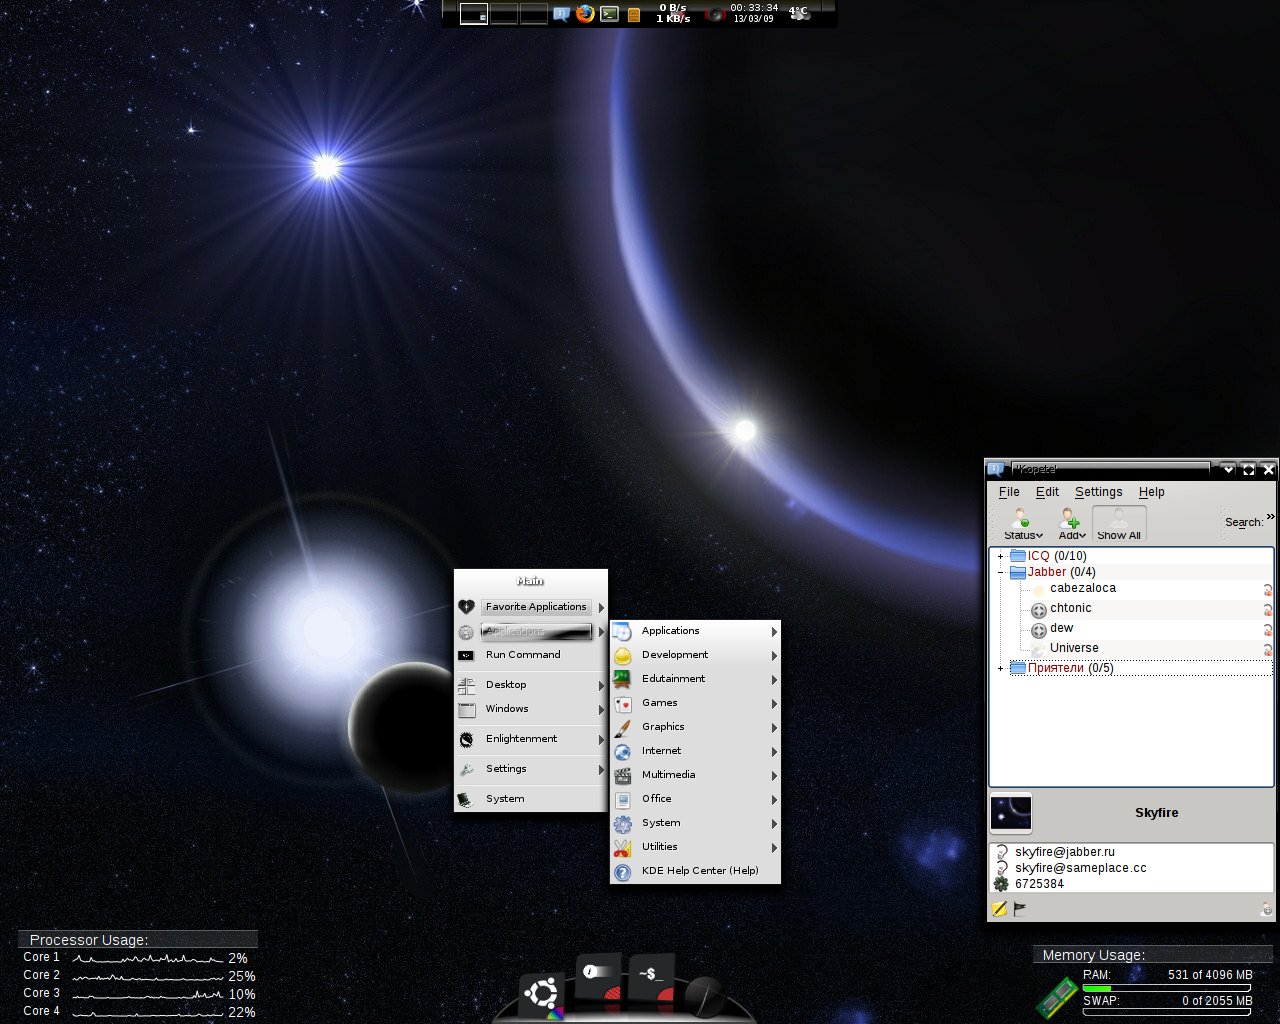Screen dimensions: 1280x1024
Task: Expand the ICQ contact group
Action: 1000,556
